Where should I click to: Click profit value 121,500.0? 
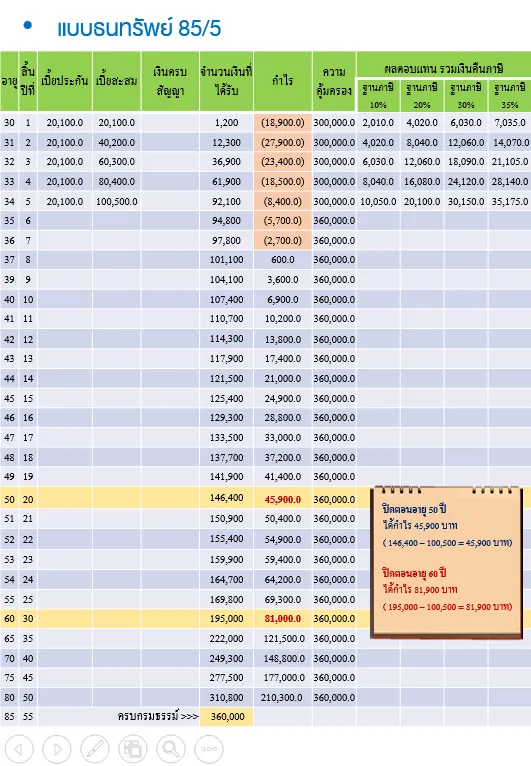[x=284, y=638]
